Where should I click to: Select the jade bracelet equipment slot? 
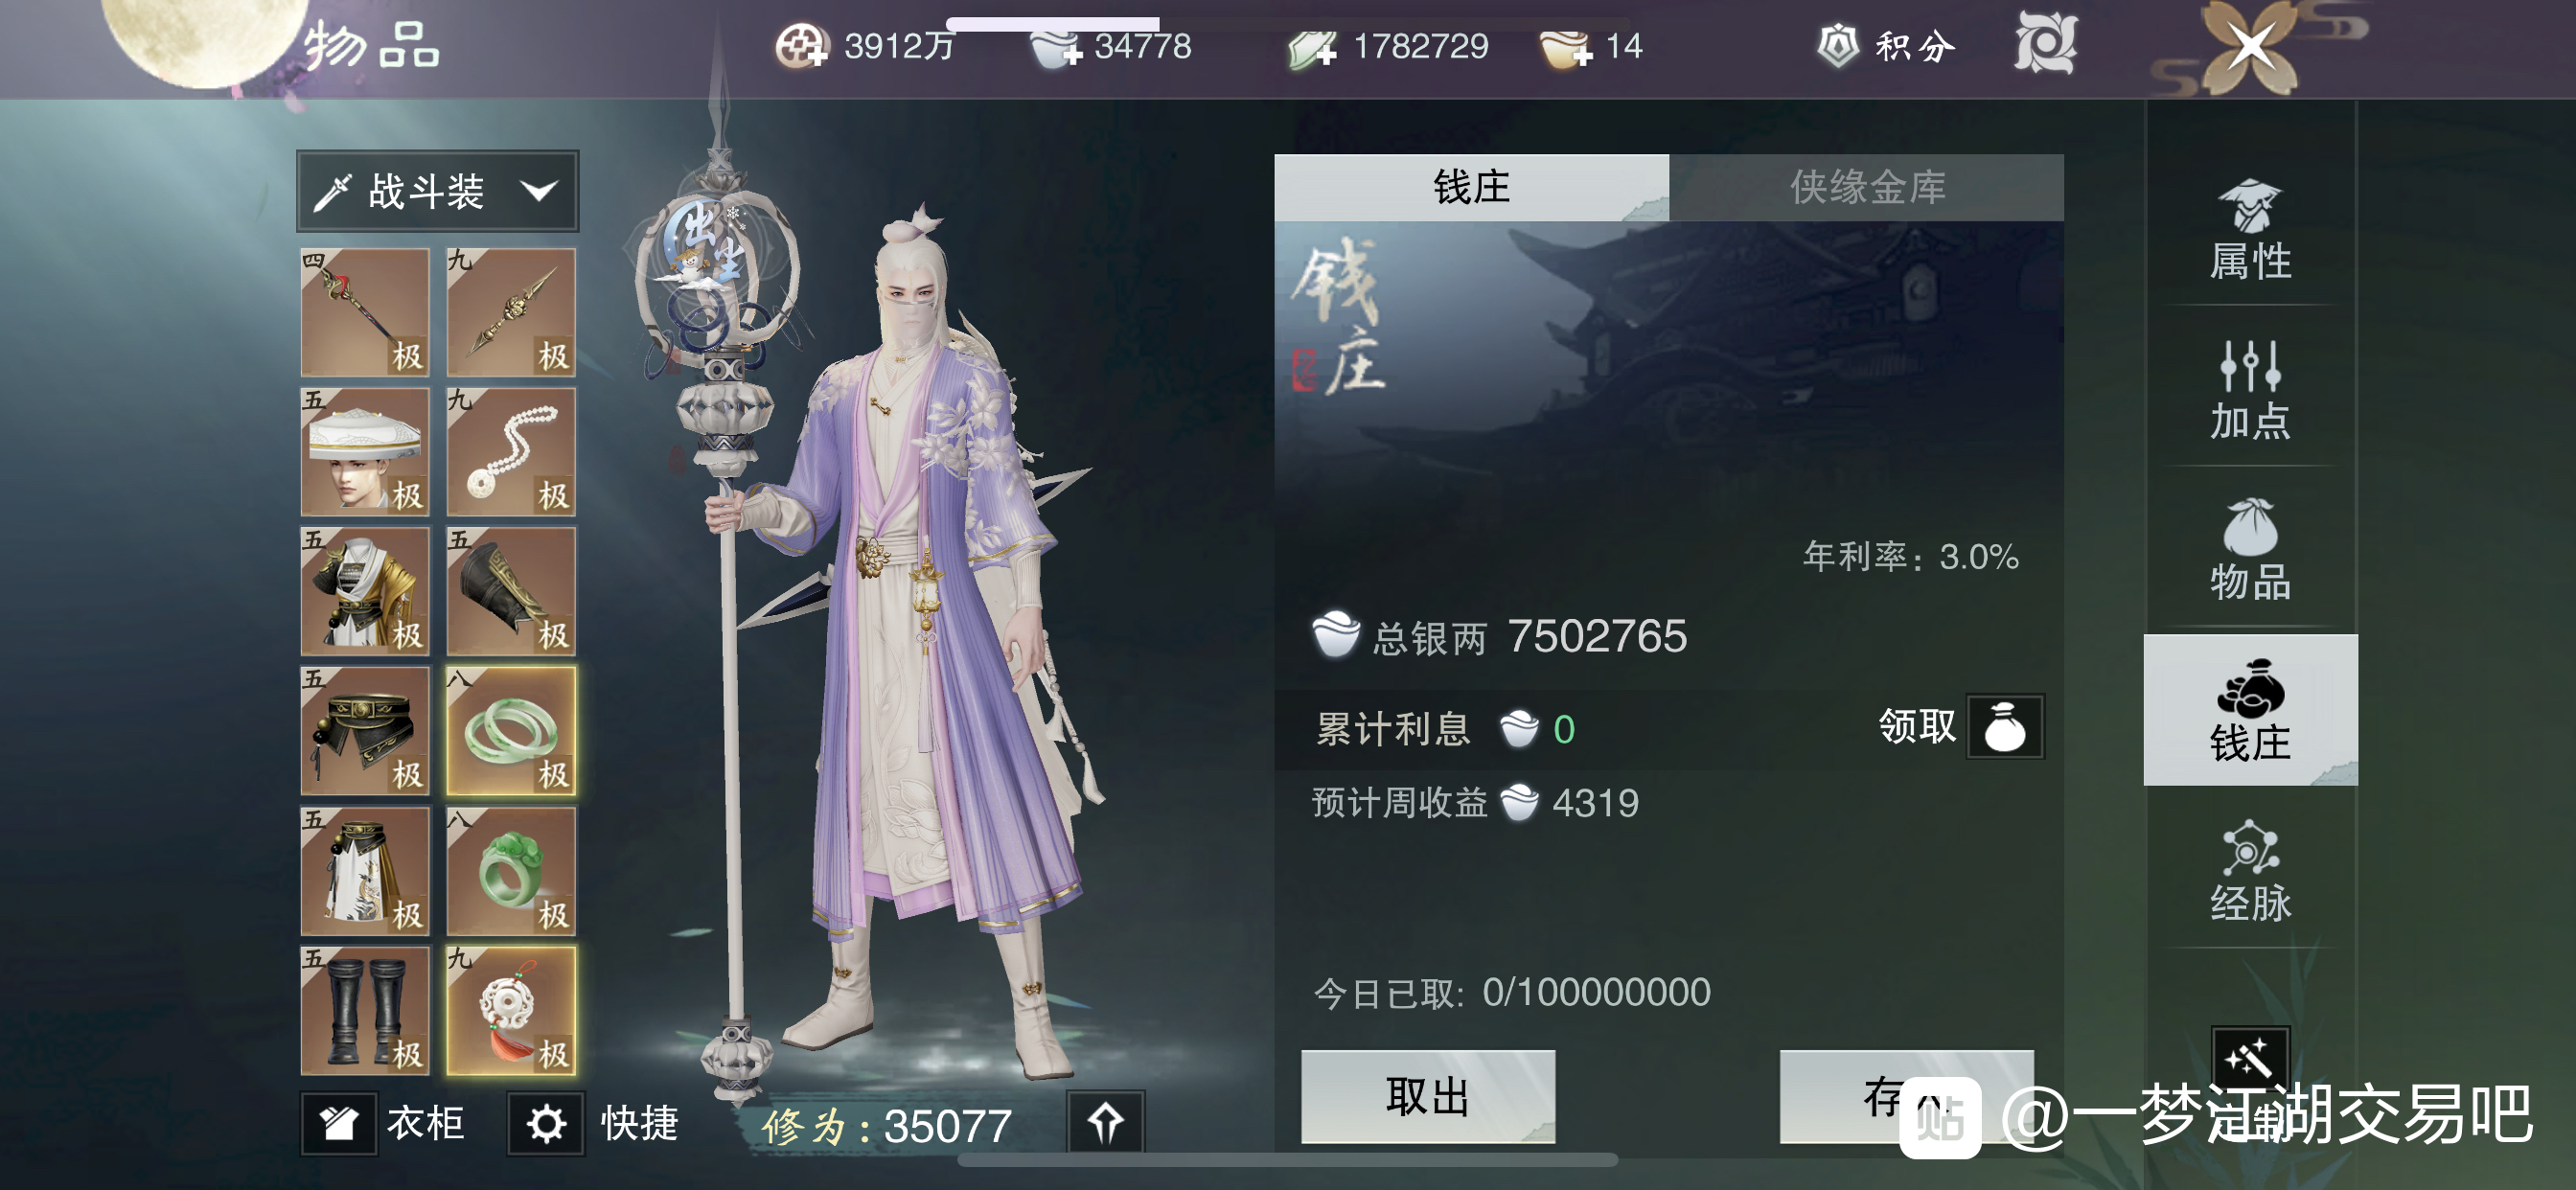pyautogui.click(x=511, y=732)
